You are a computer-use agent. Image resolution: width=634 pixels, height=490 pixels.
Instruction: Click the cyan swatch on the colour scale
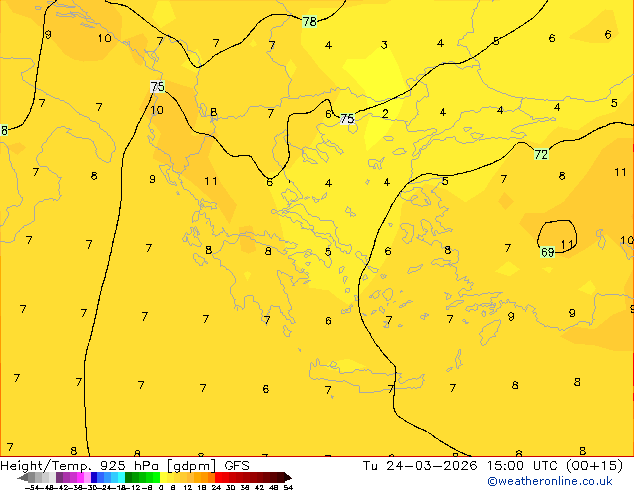(x=121, y=477)
